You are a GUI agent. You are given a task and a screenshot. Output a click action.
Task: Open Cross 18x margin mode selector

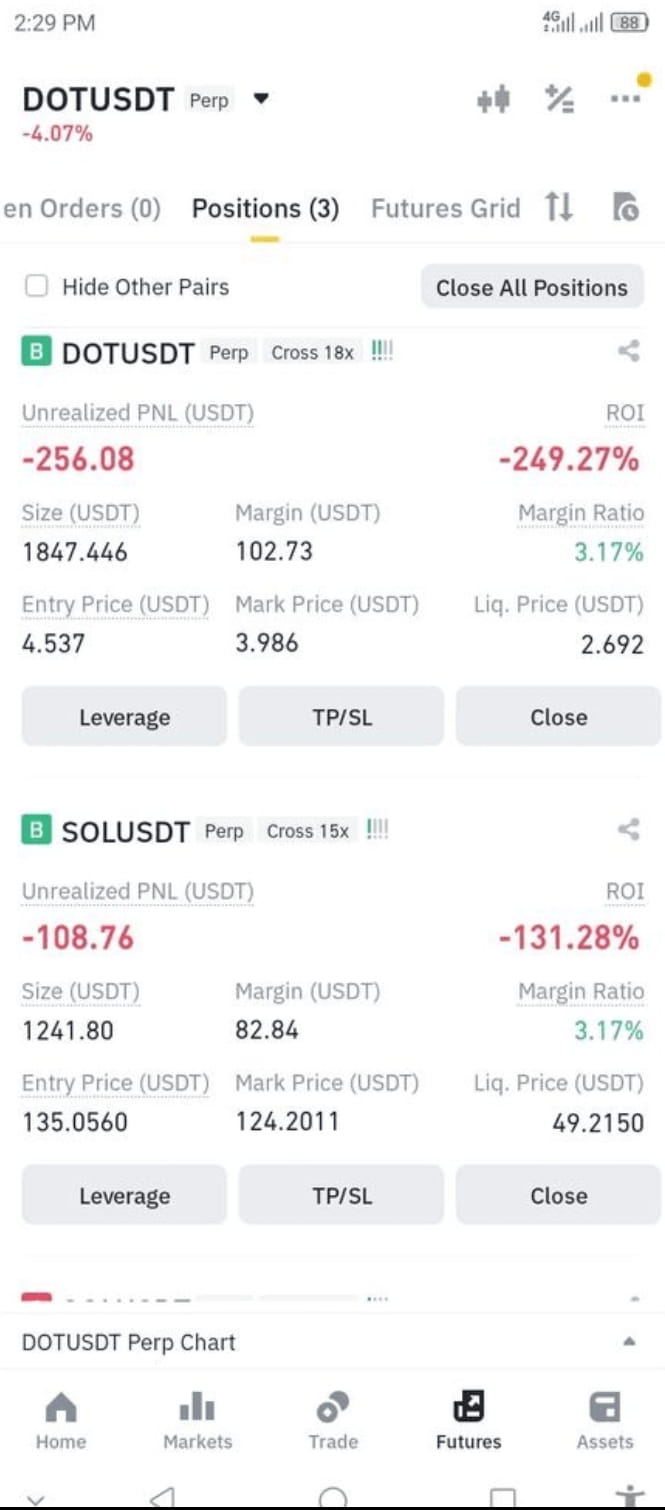(312, 353)
